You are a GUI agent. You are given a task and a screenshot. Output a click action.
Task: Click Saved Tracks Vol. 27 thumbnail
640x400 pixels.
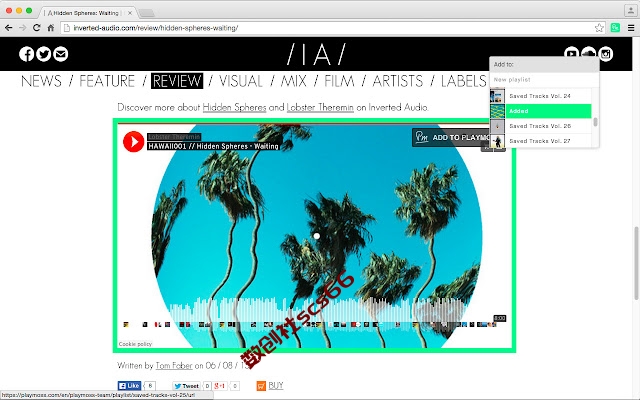tap(497, 141)
